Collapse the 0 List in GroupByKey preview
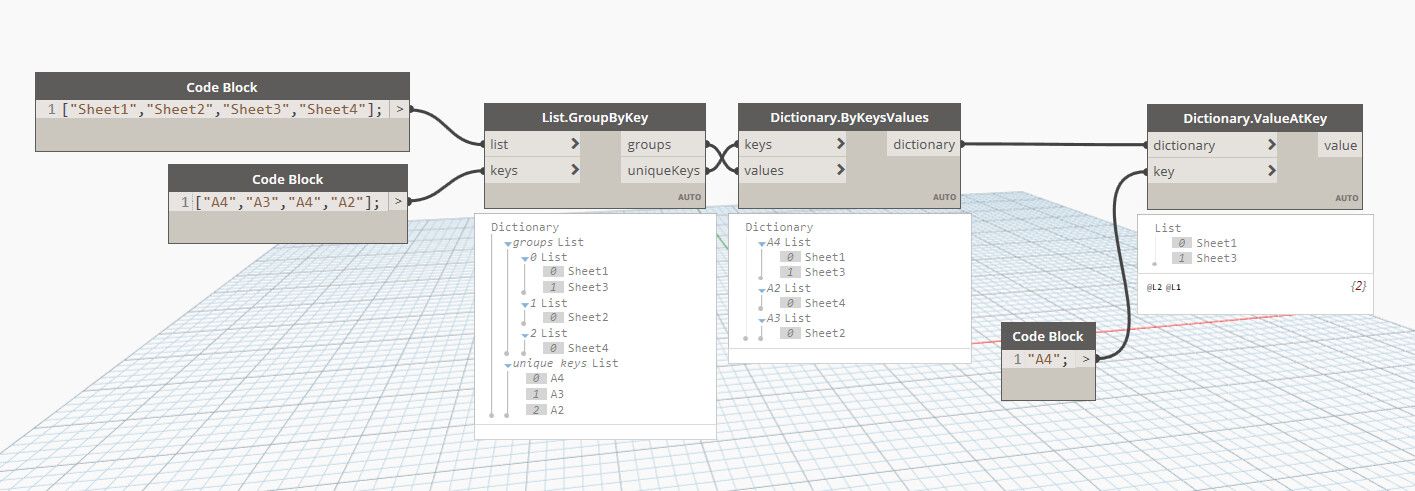The width and height of the screenshot is (1415, 491). pyautogui.click(x=524, y=258)
